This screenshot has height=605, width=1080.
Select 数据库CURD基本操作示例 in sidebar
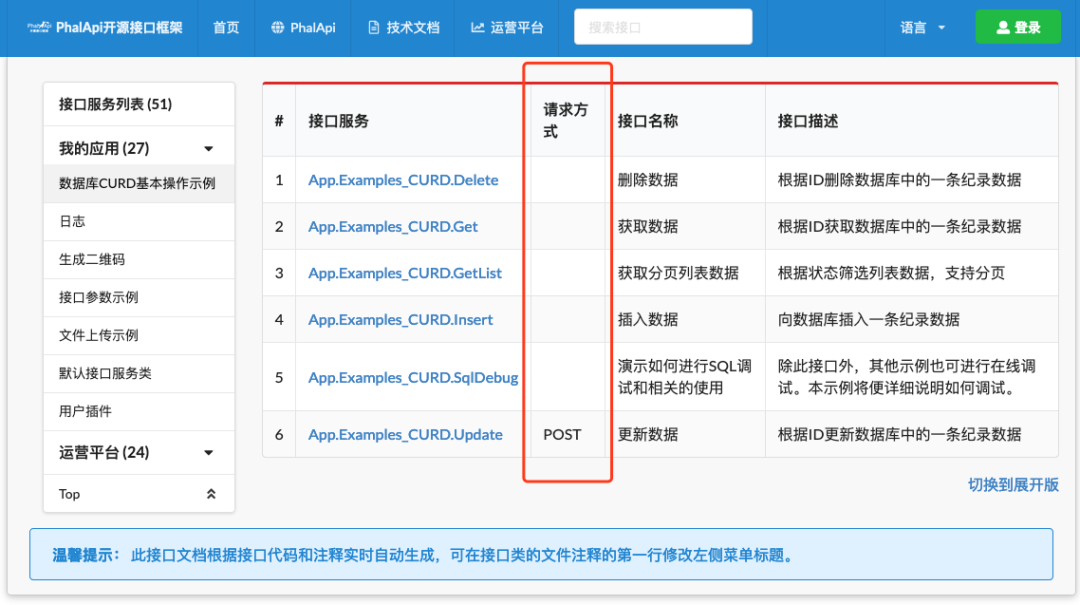[x=138, y=183]
